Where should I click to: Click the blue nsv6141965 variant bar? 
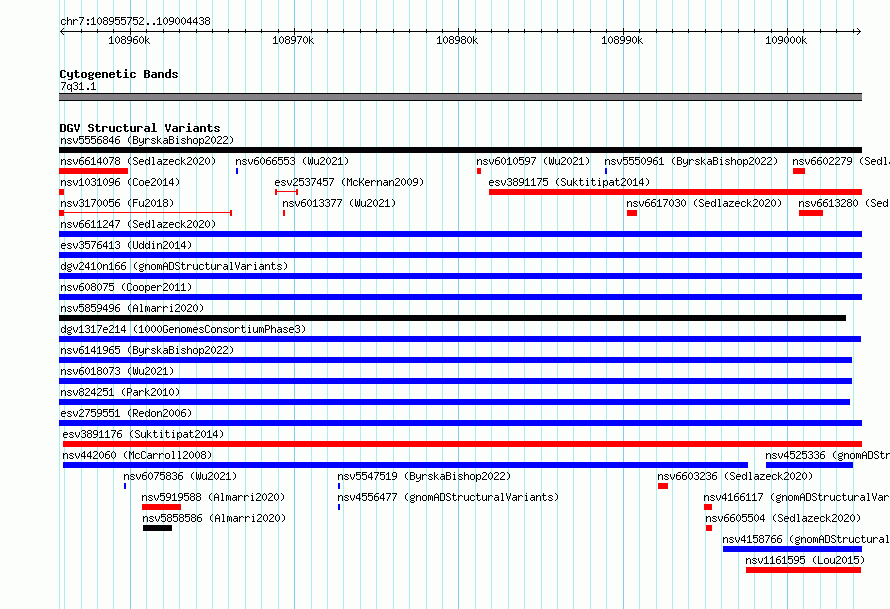(455, 360)
